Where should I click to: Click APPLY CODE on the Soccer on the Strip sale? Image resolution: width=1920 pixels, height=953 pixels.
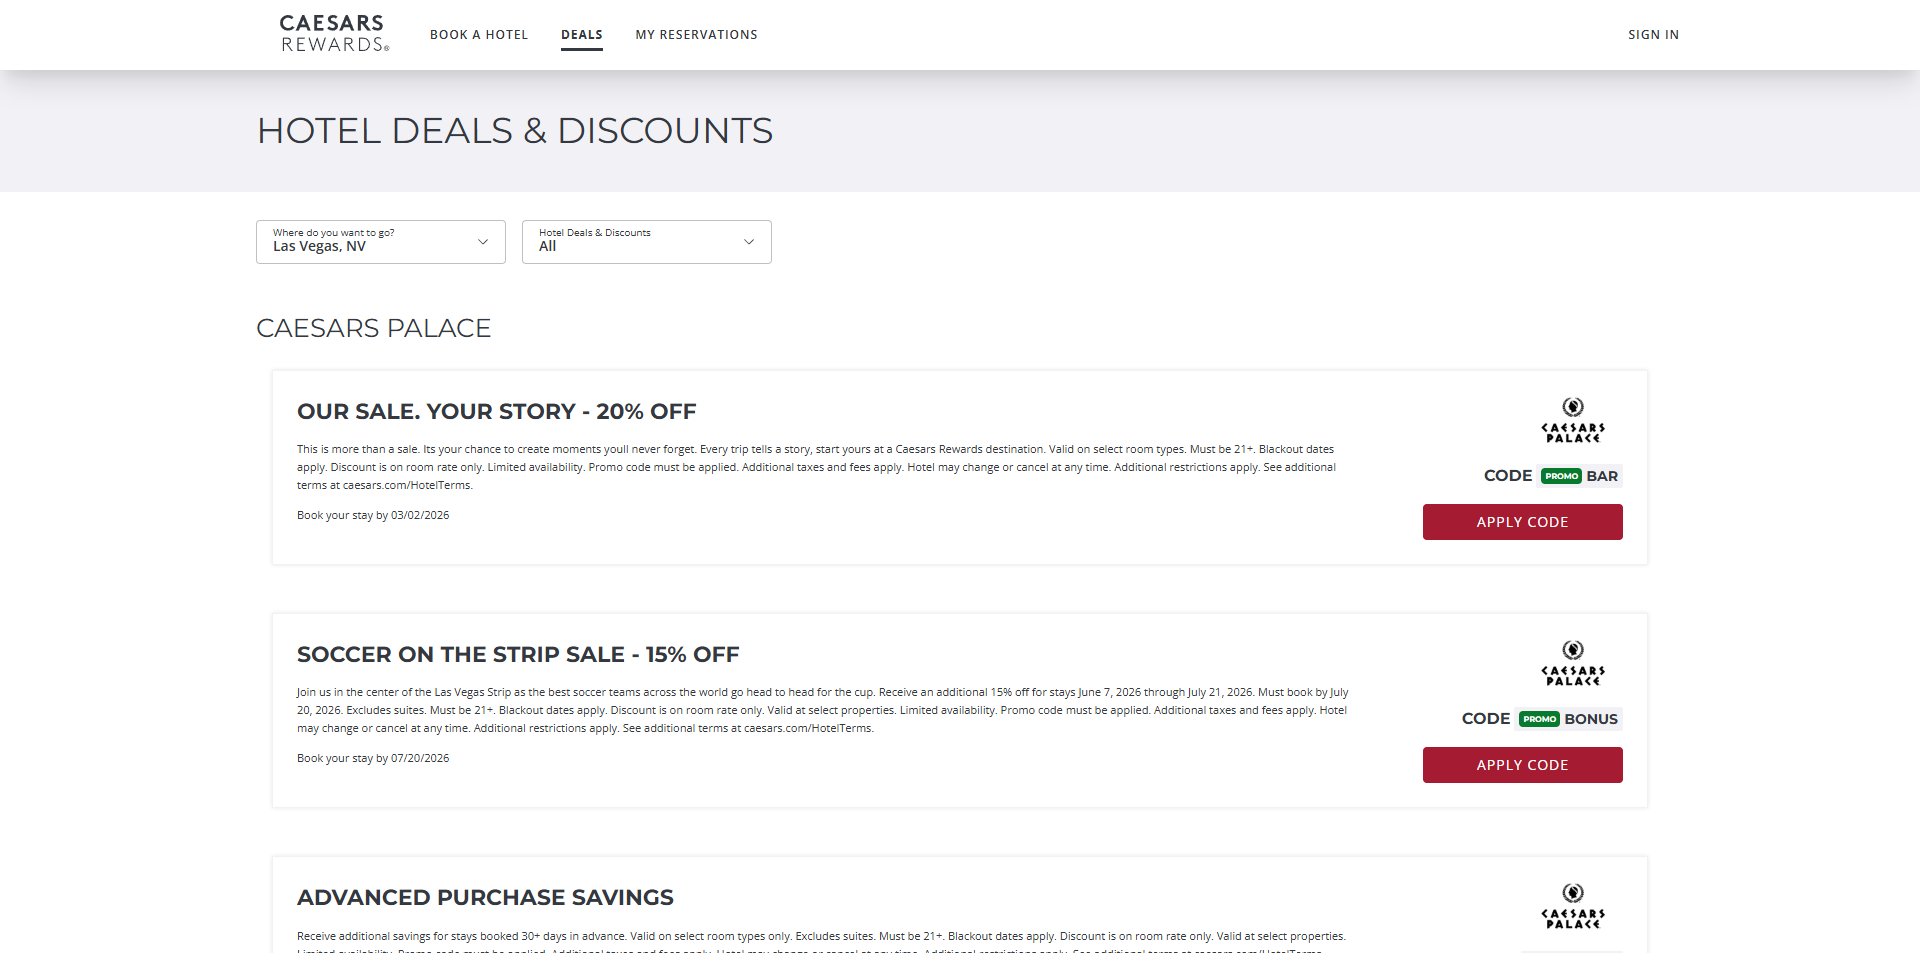[1522, 764]
